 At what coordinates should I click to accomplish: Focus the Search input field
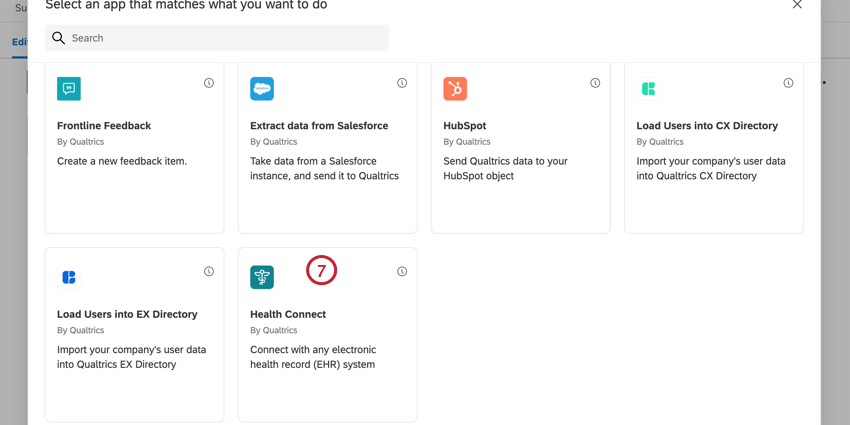click(x=217, y=38)
